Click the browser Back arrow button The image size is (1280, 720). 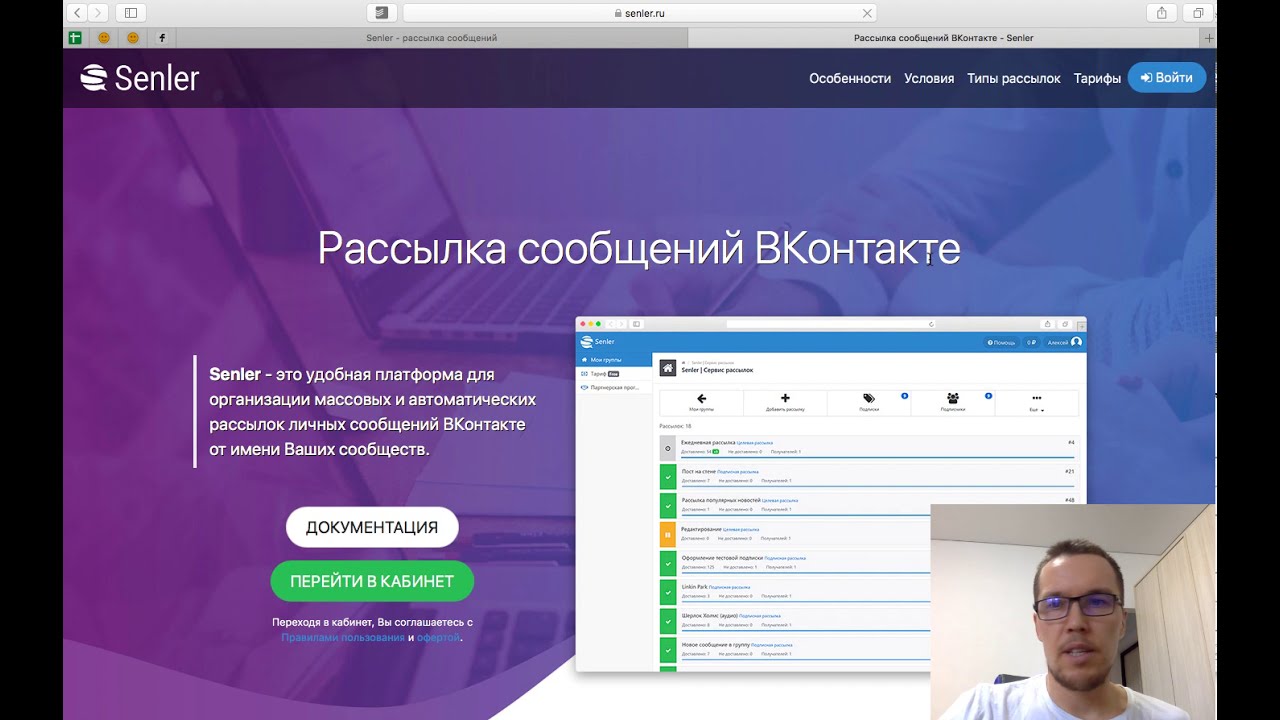click(78, 13)
